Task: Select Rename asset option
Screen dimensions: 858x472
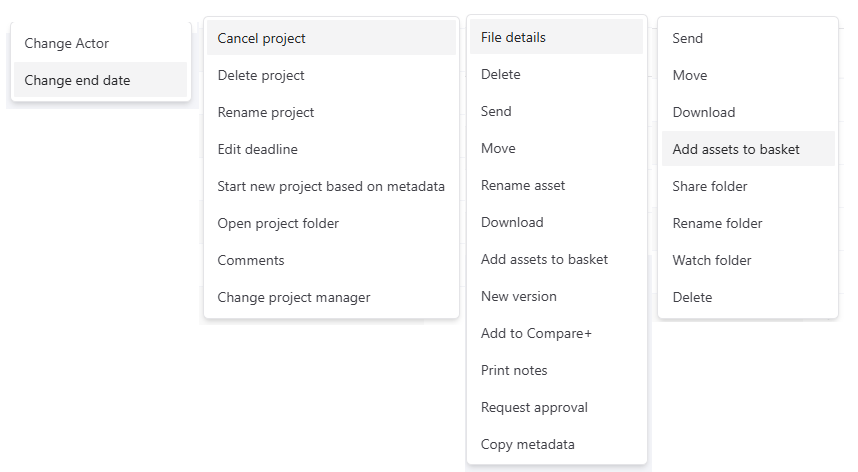Action: tap(523, 185)
